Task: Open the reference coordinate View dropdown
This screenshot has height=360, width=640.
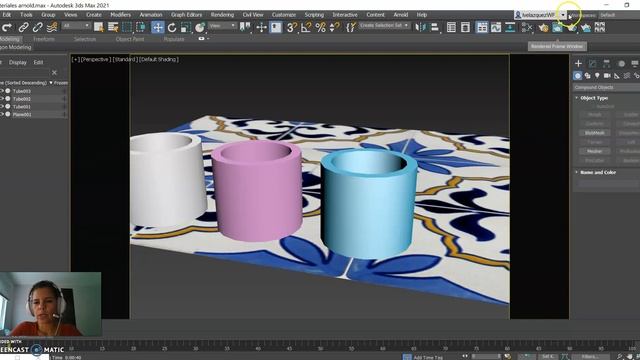Action: click(222, 26)
